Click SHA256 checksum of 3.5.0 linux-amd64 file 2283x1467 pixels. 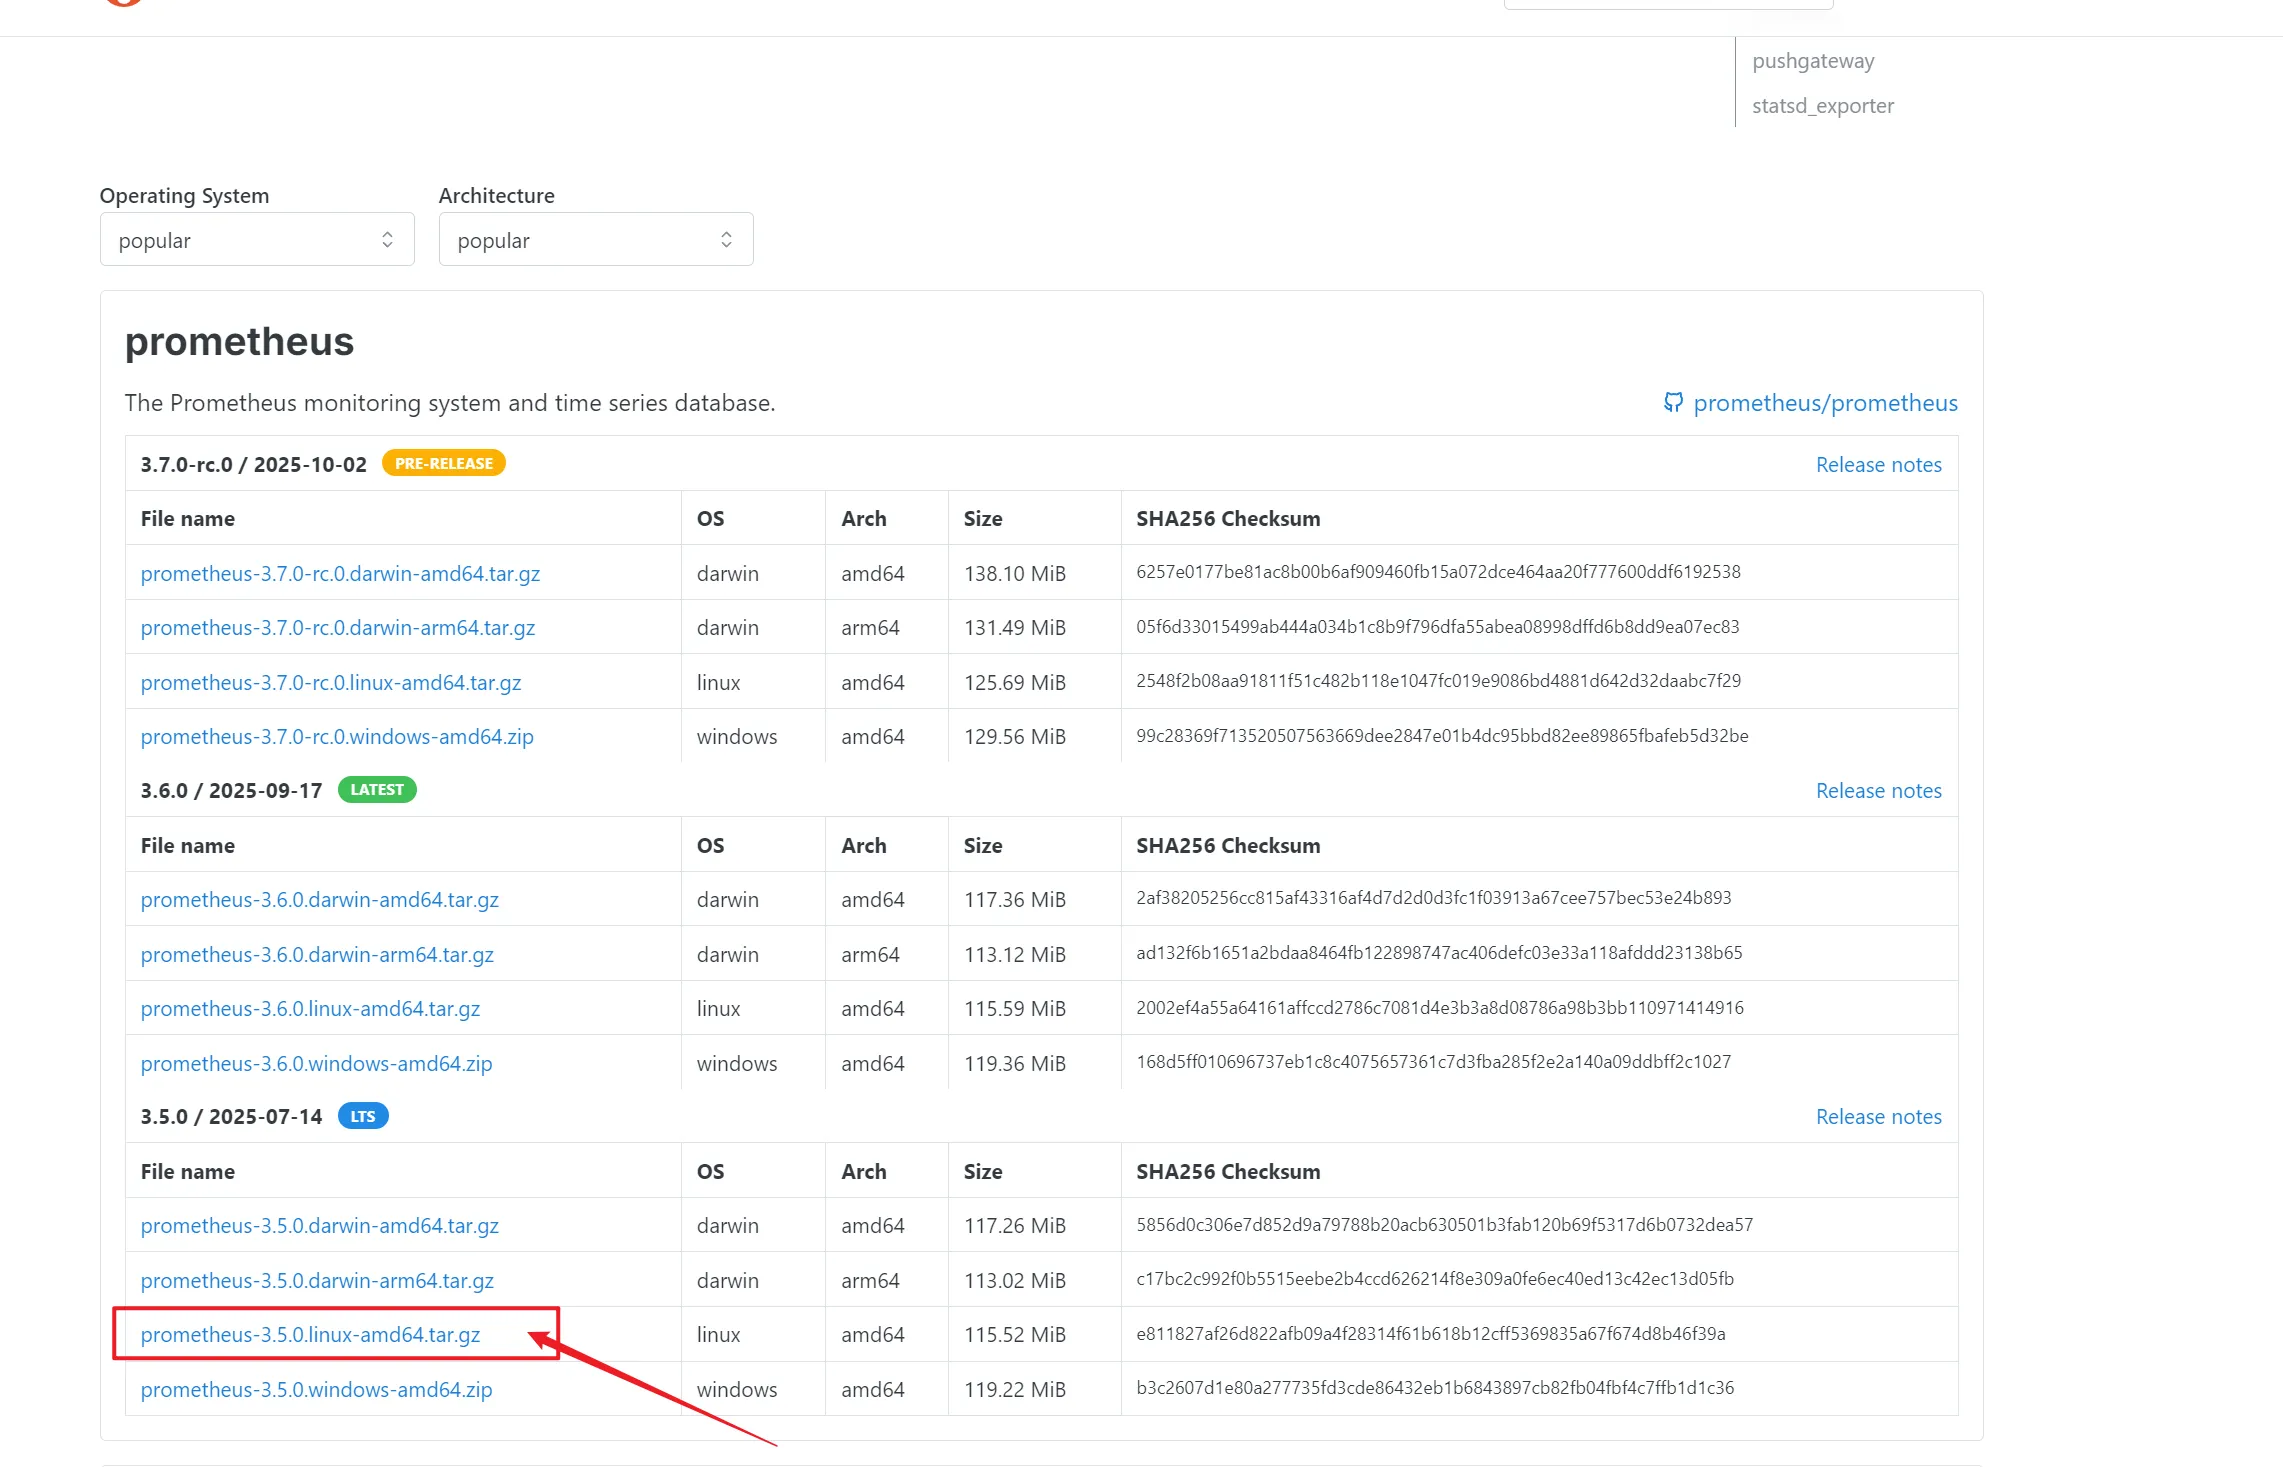(x=1430, y=1334)
